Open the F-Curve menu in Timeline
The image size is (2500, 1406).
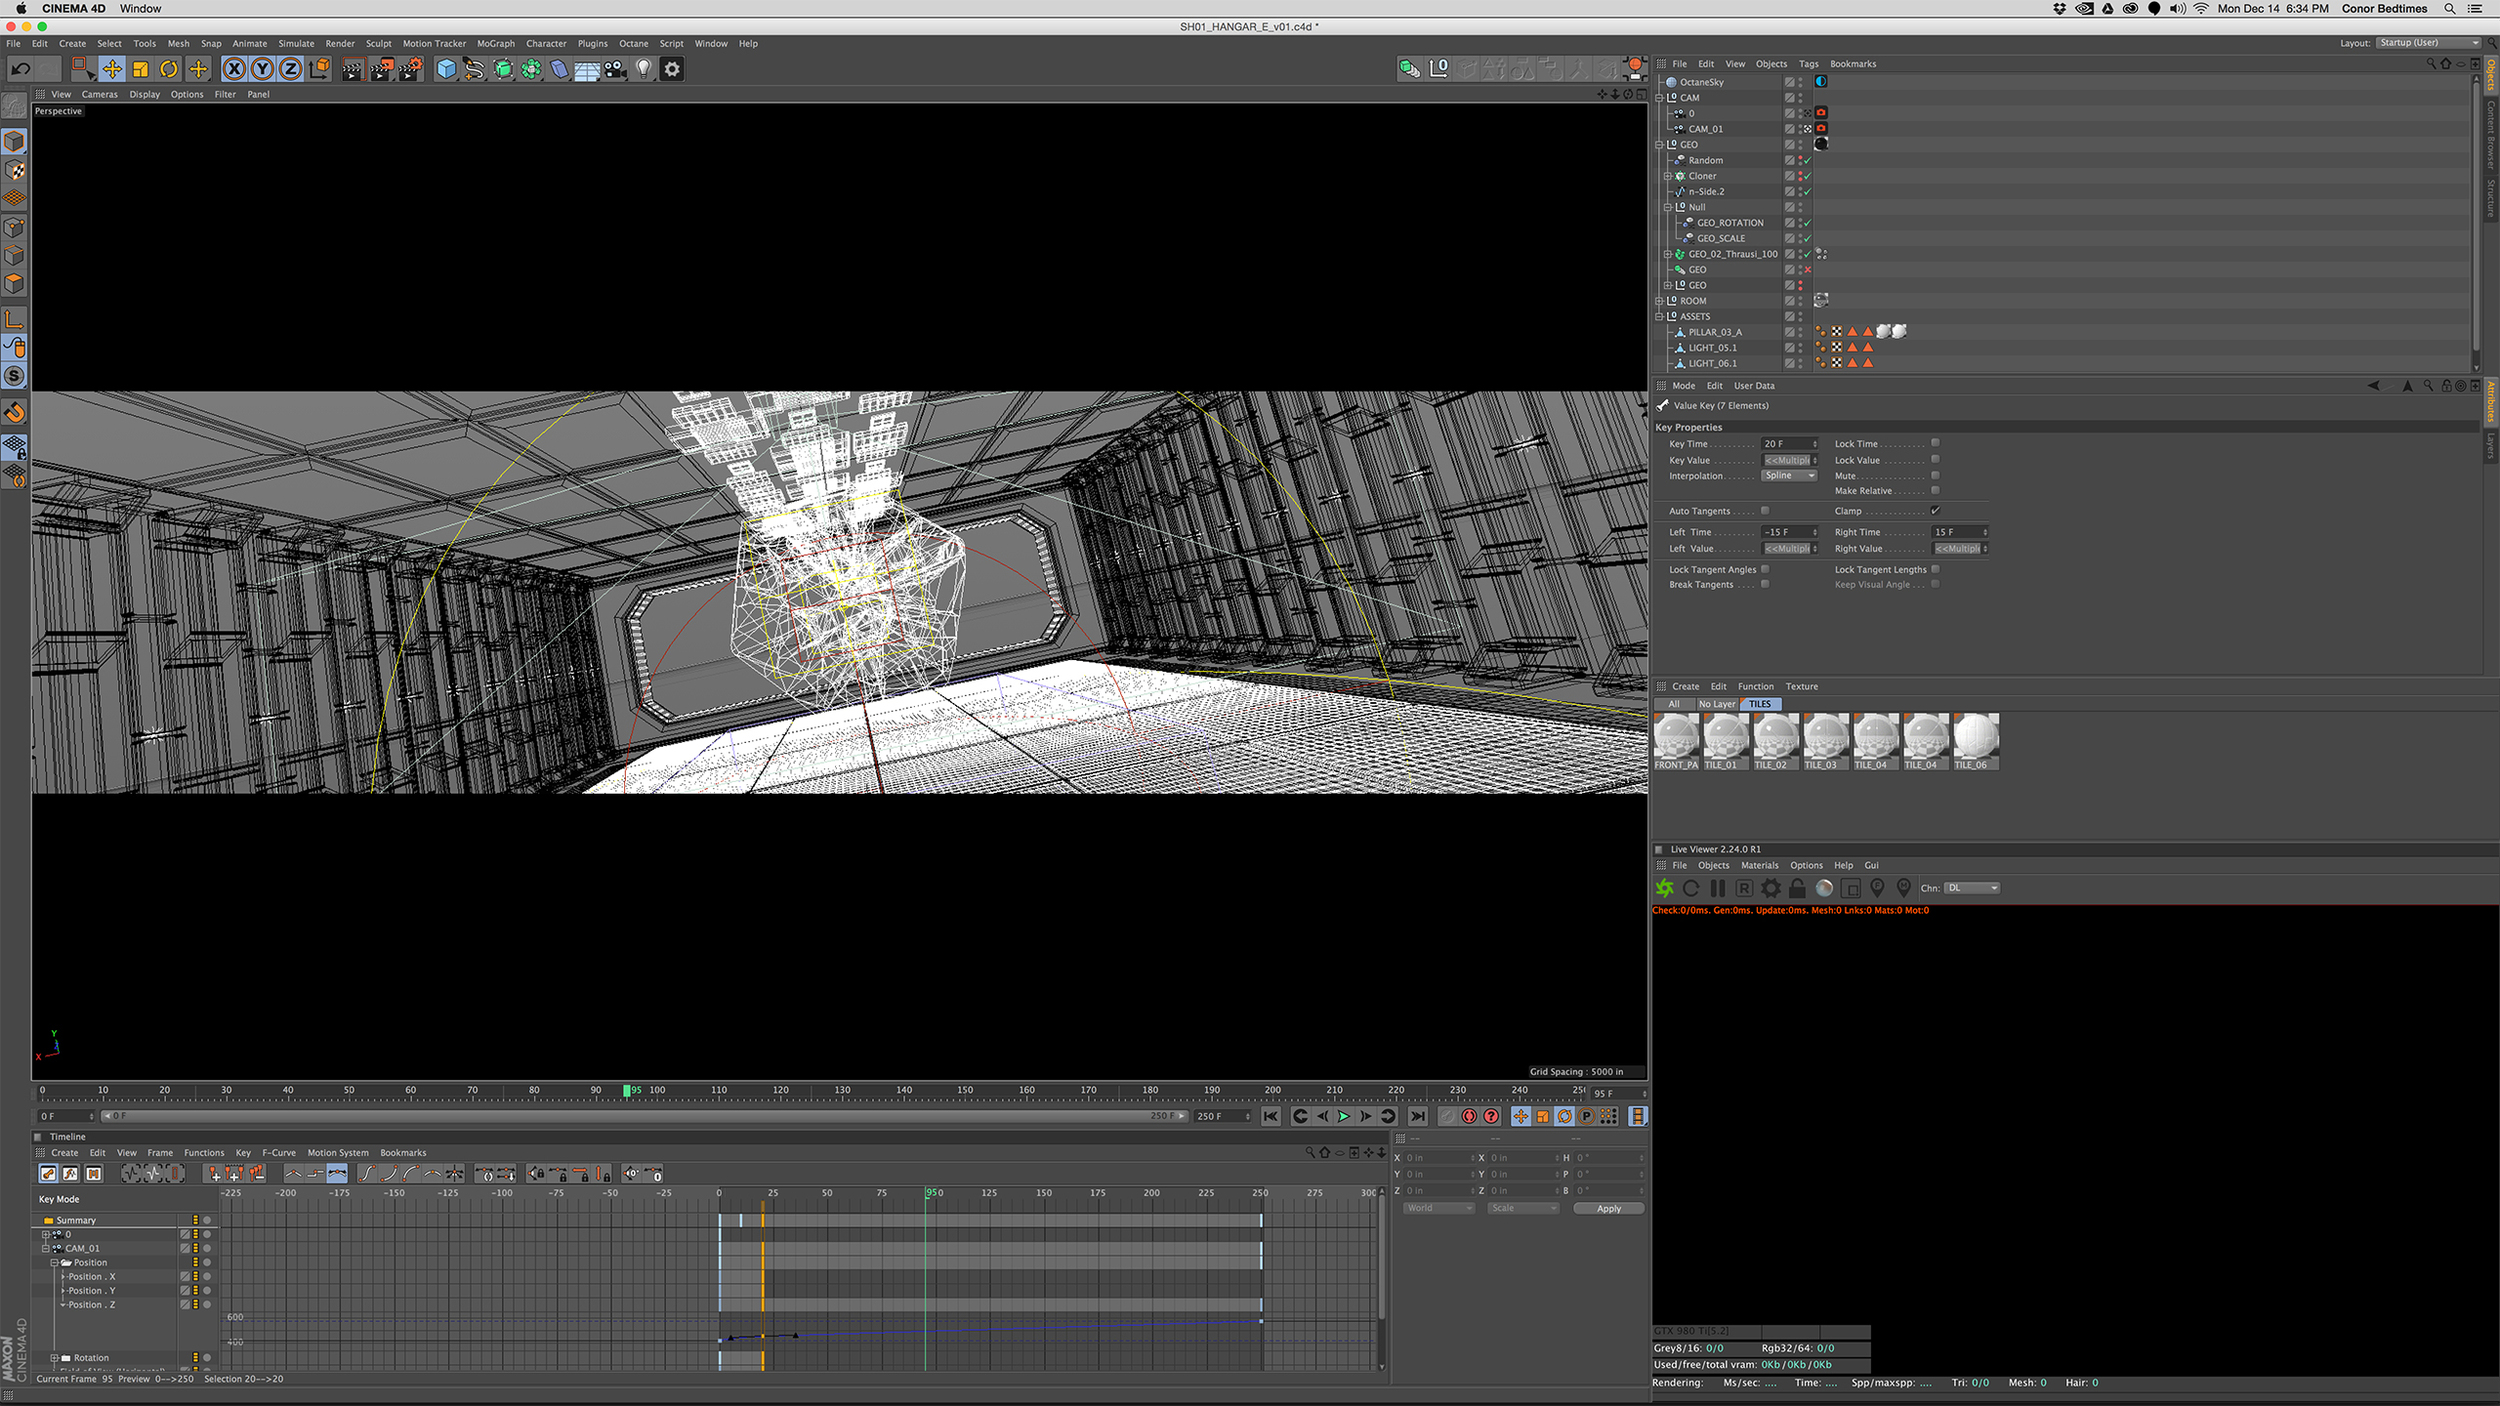(x=279, y=1153)
